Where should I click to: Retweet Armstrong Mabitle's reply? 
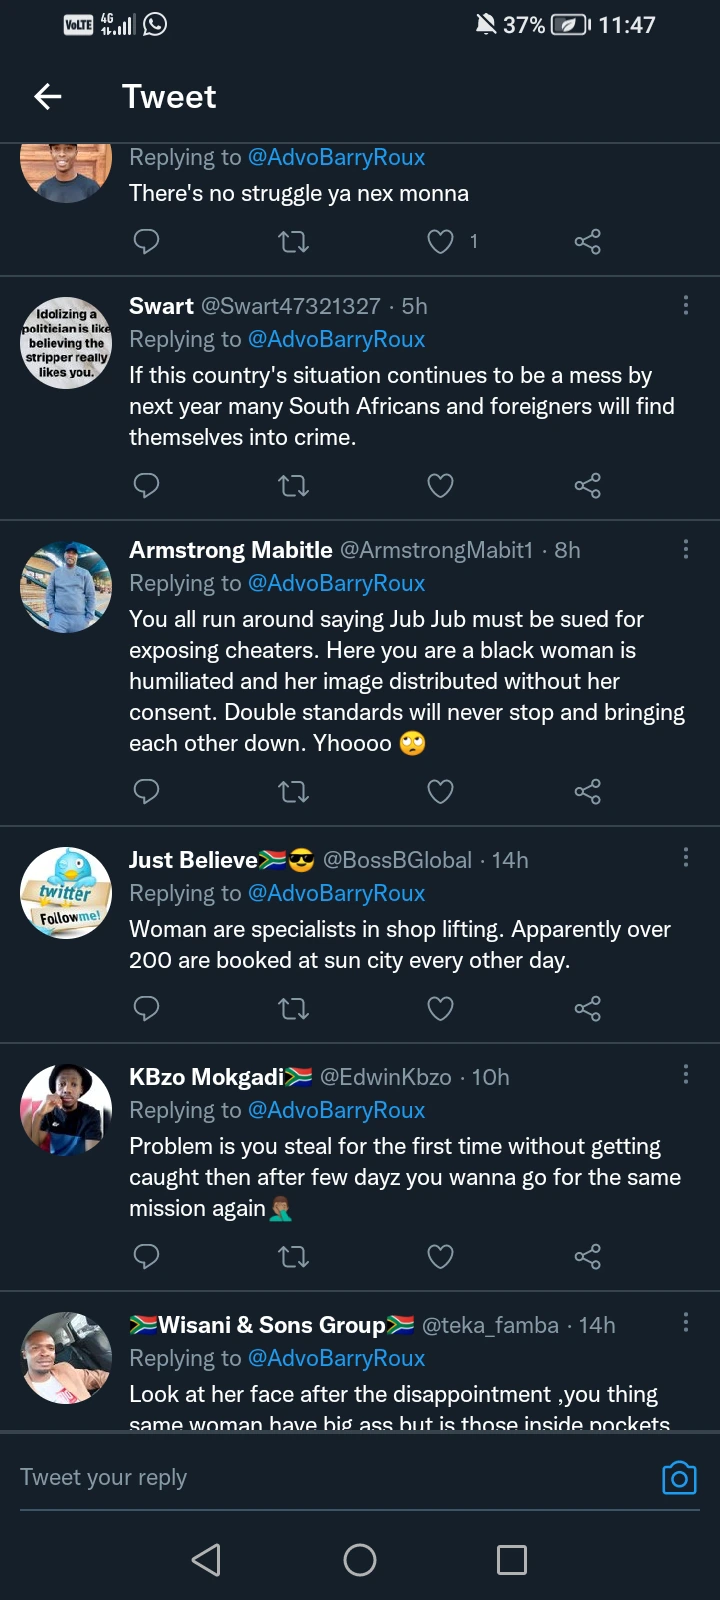coord(293,792)
